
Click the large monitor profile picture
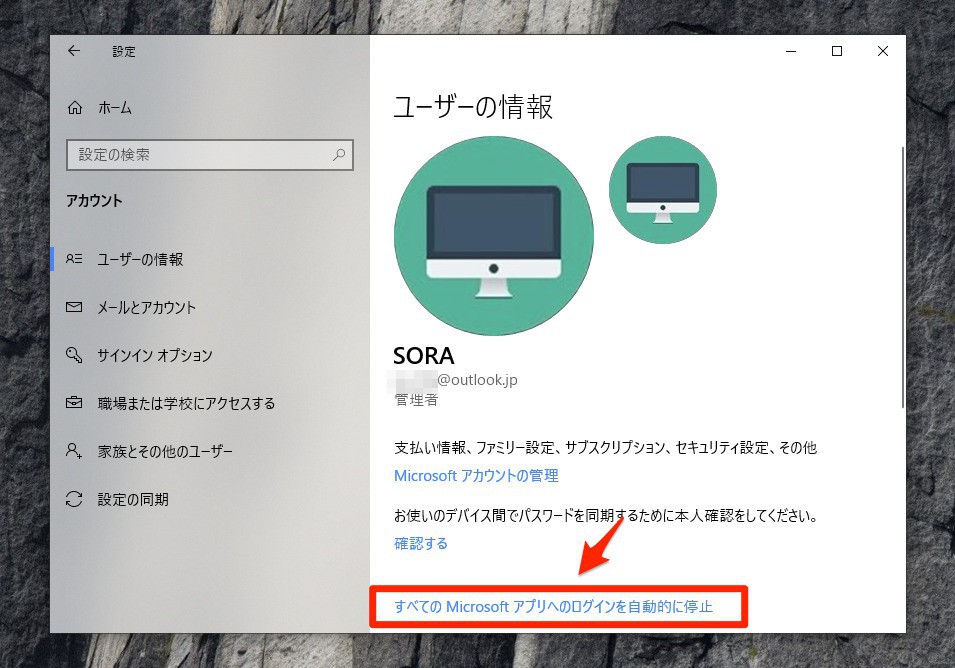494,236
